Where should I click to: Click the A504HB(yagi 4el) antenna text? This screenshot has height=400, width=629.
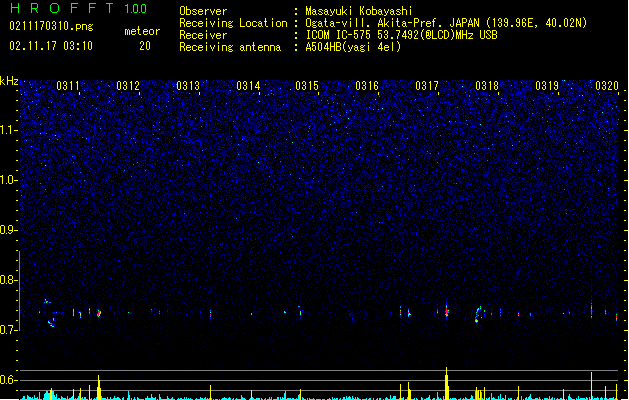pos(353,47)
